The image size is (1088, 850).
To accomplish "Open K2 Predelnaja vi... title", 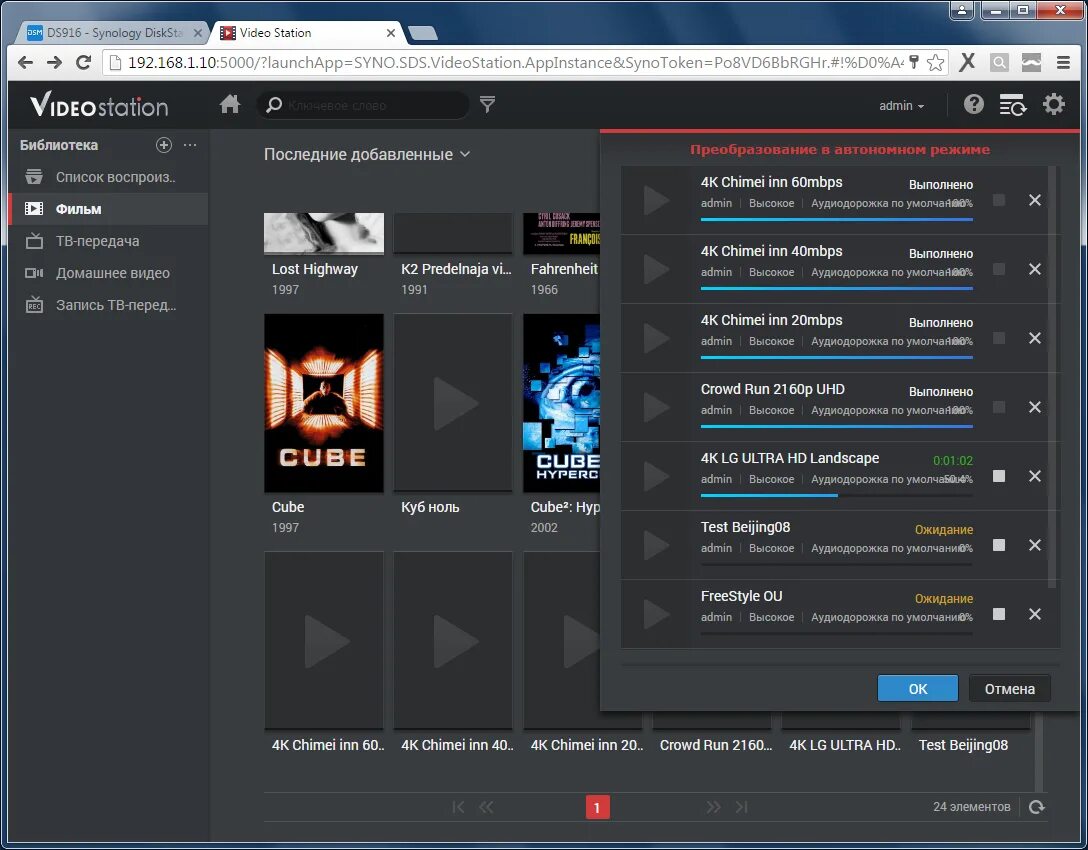I will (456, 269).
